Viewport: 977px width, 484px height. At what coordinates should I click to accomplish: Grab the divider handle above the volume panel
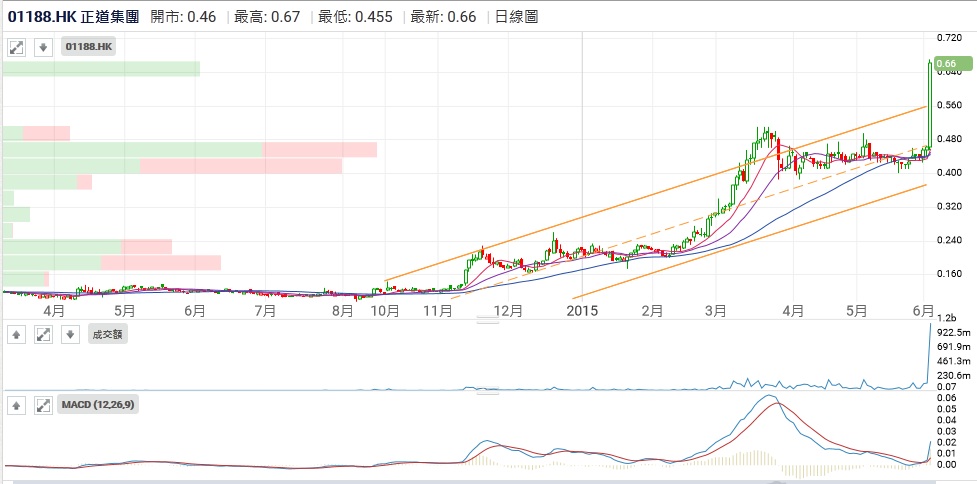coord(487,321)
